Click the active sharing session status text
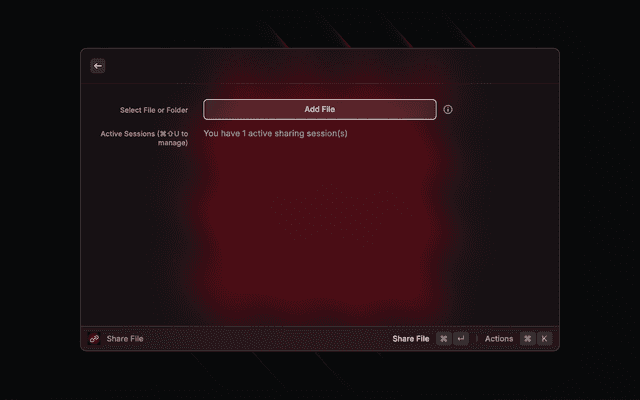The image size is (640, 400). coord(276,133)
